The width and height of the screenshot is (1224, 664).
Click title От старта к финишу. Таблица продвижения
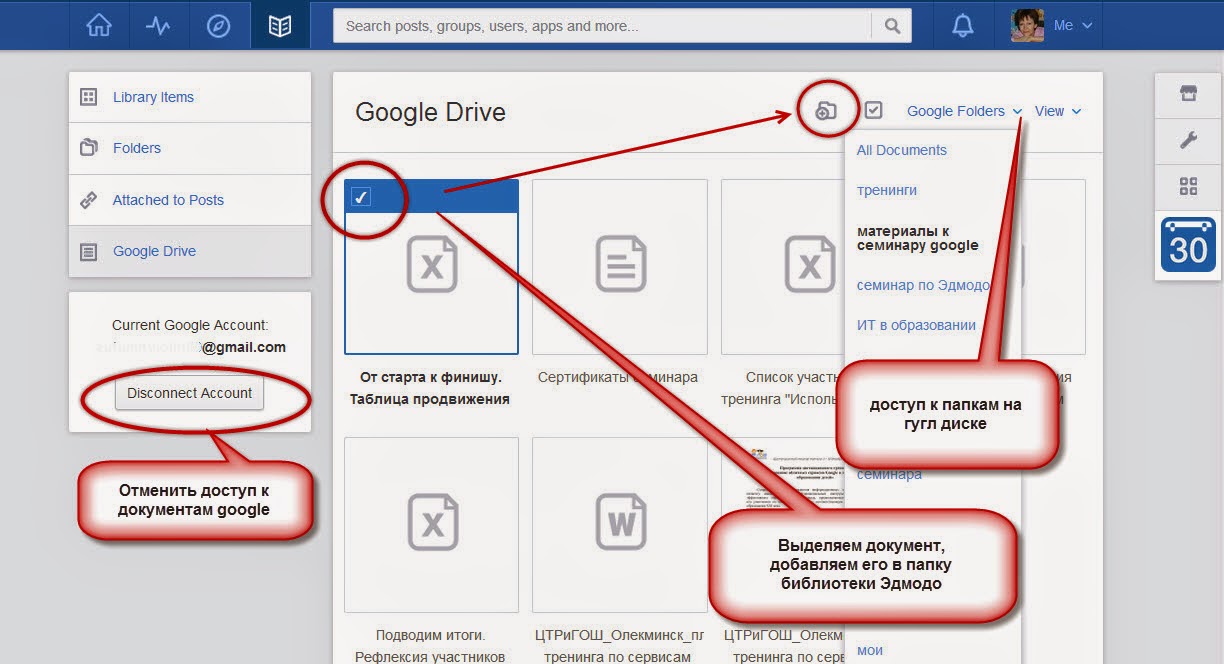(430, 388)
